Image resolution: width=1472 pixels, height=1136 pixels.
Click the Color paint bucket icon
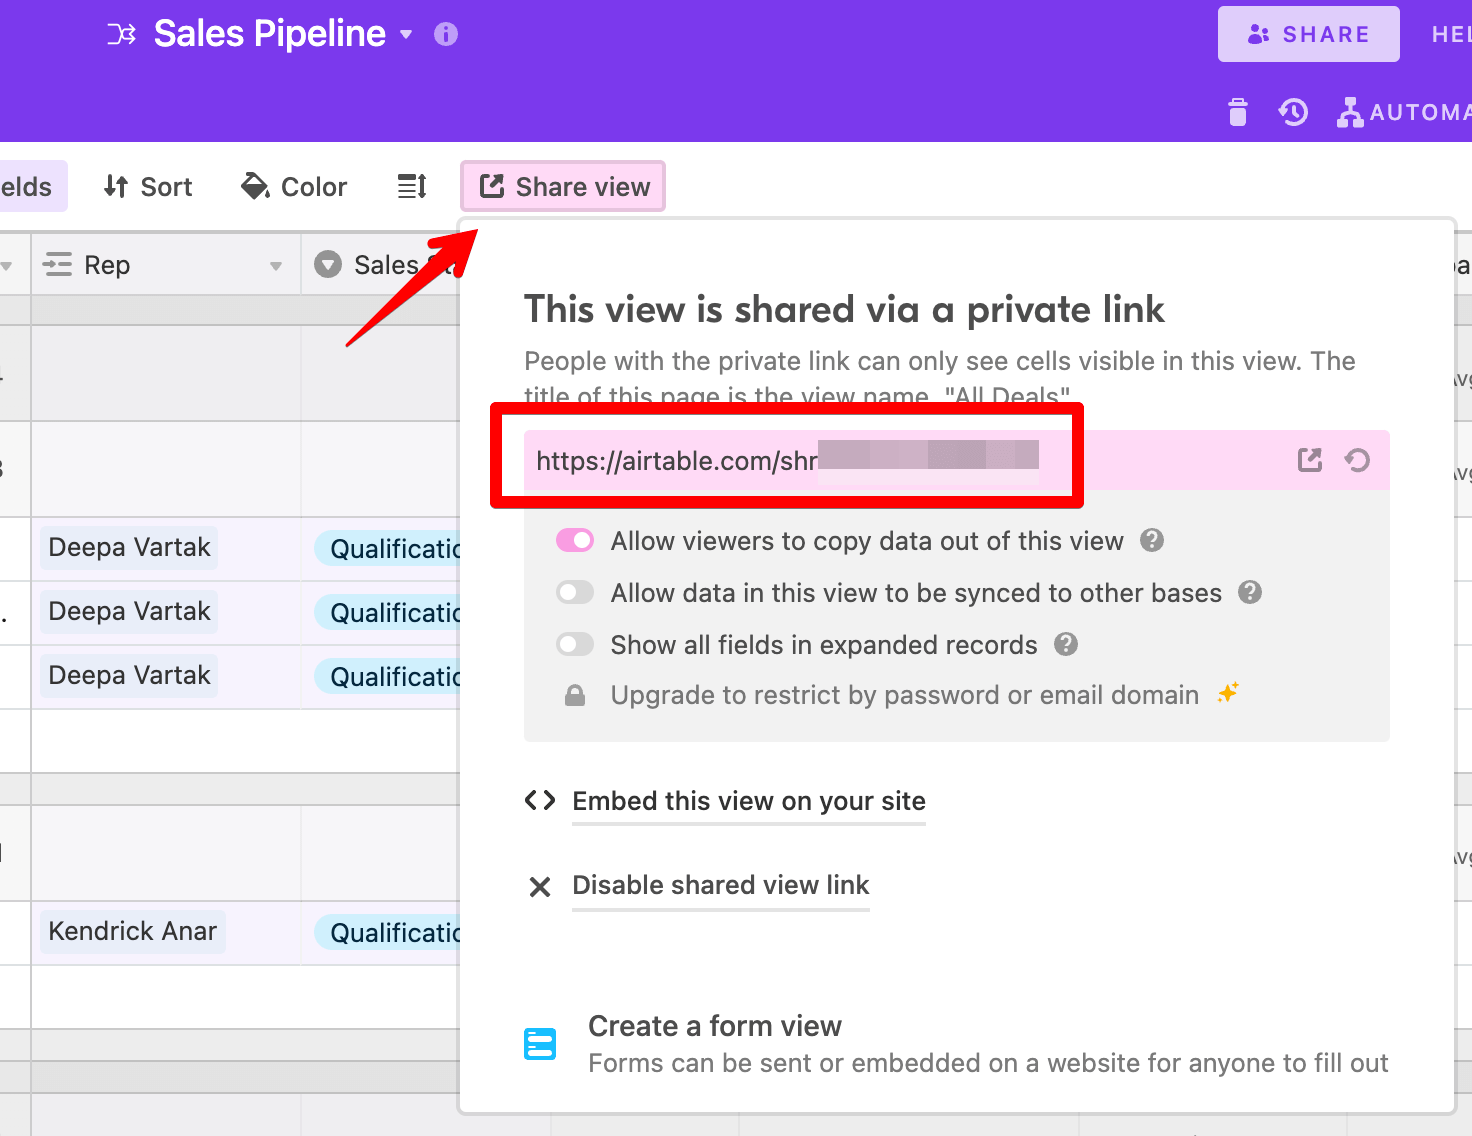(x=256, y=186)
